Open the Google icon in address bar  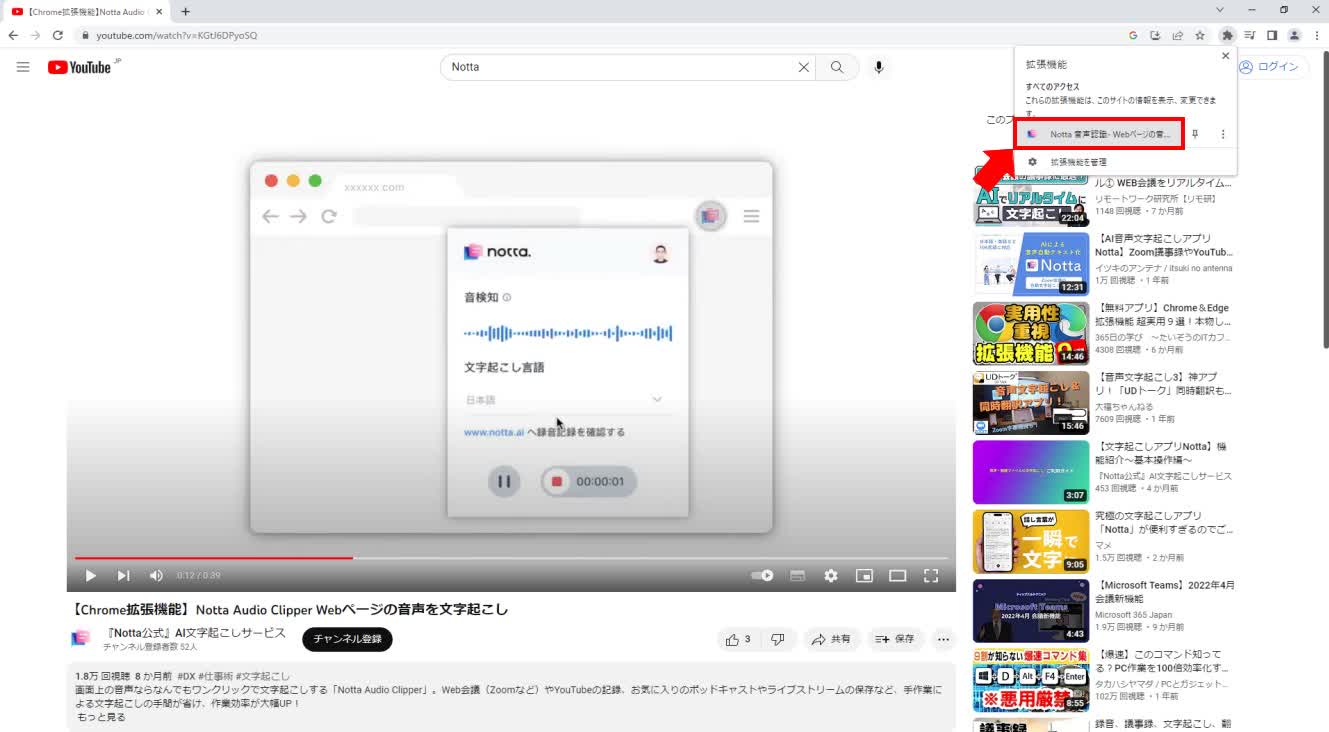[1133, 35]
